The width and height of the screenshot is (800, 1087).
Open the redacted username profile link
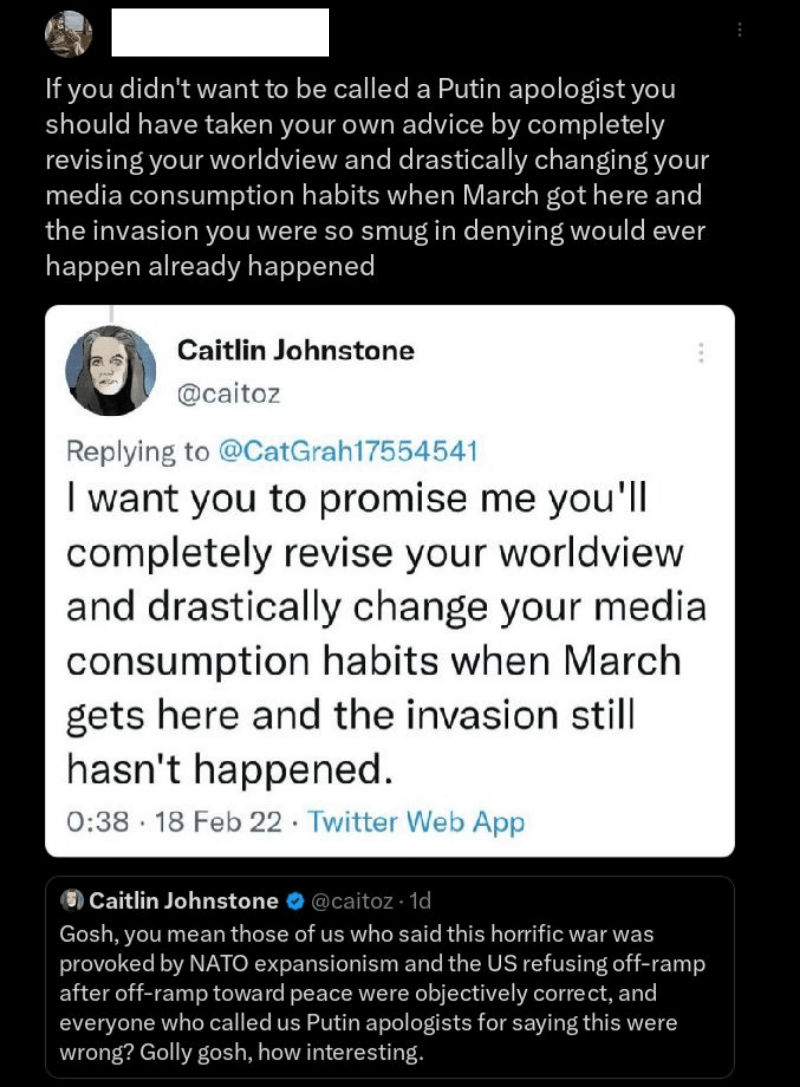click(x=219, y=32)
